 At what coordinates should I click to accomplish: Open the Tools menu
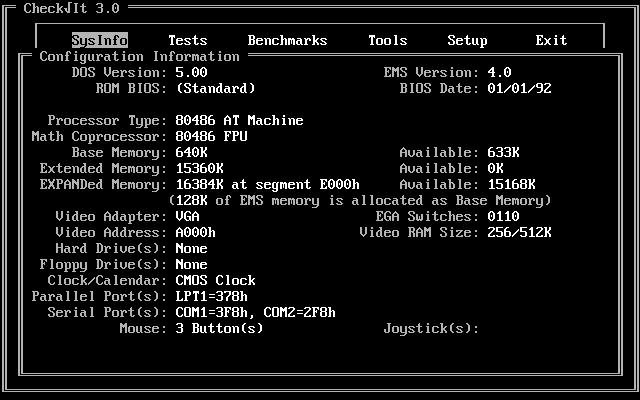pos(388,40)
